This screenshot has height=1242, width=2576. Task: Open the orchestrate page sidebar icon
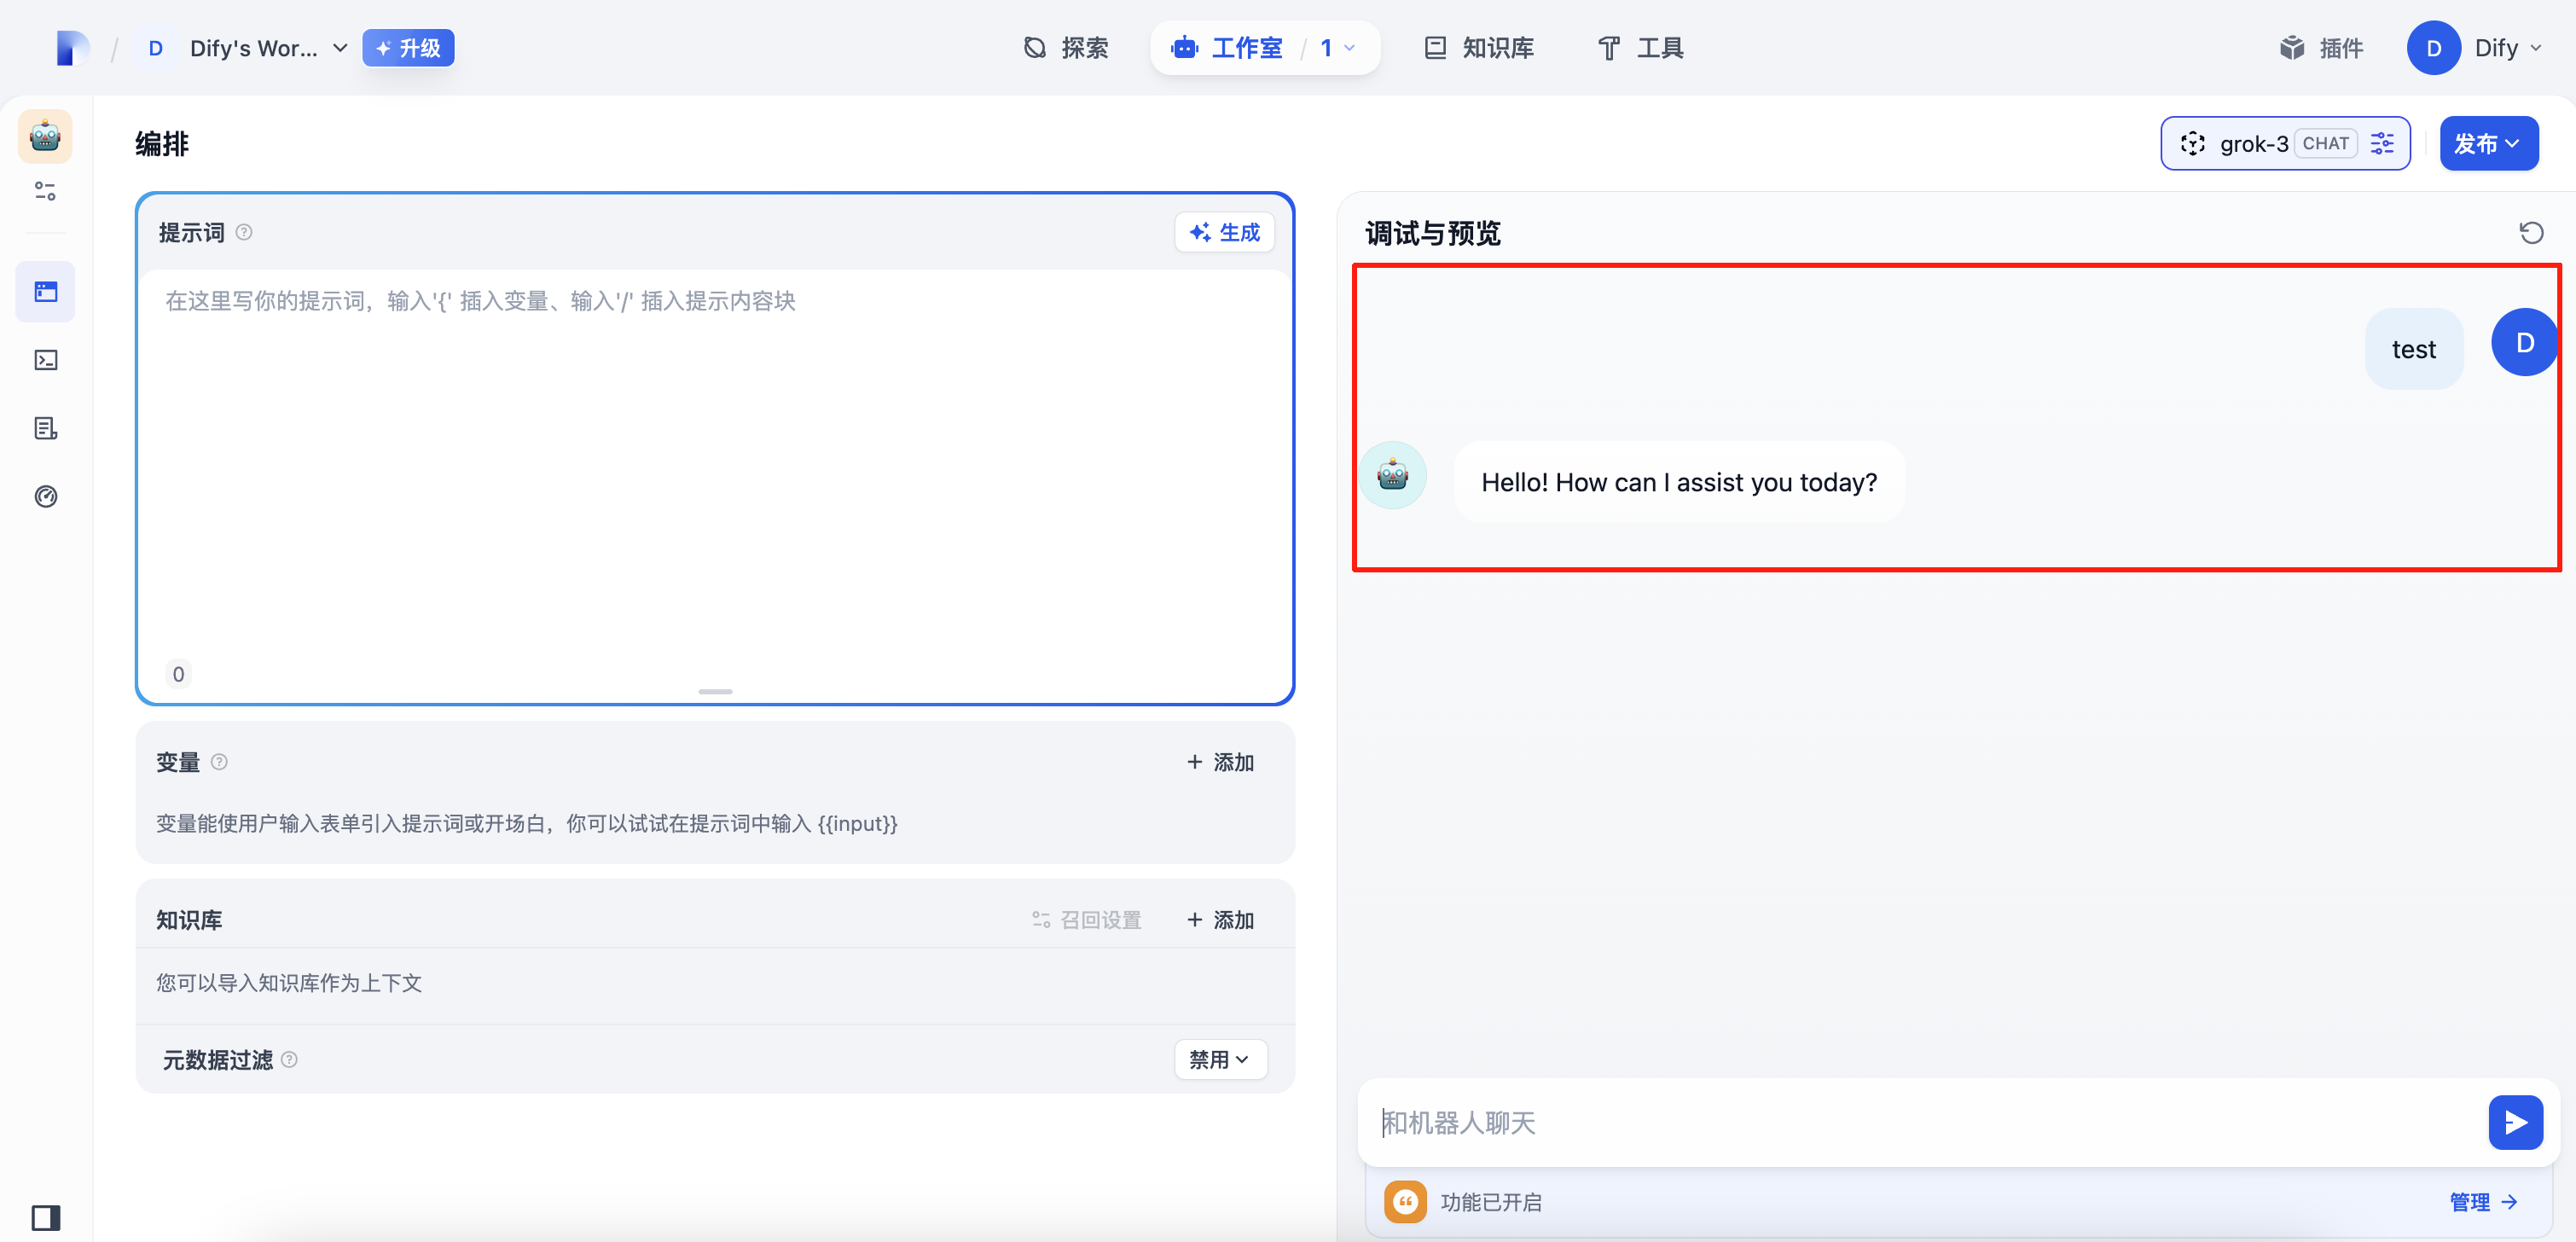coord(46,292)
